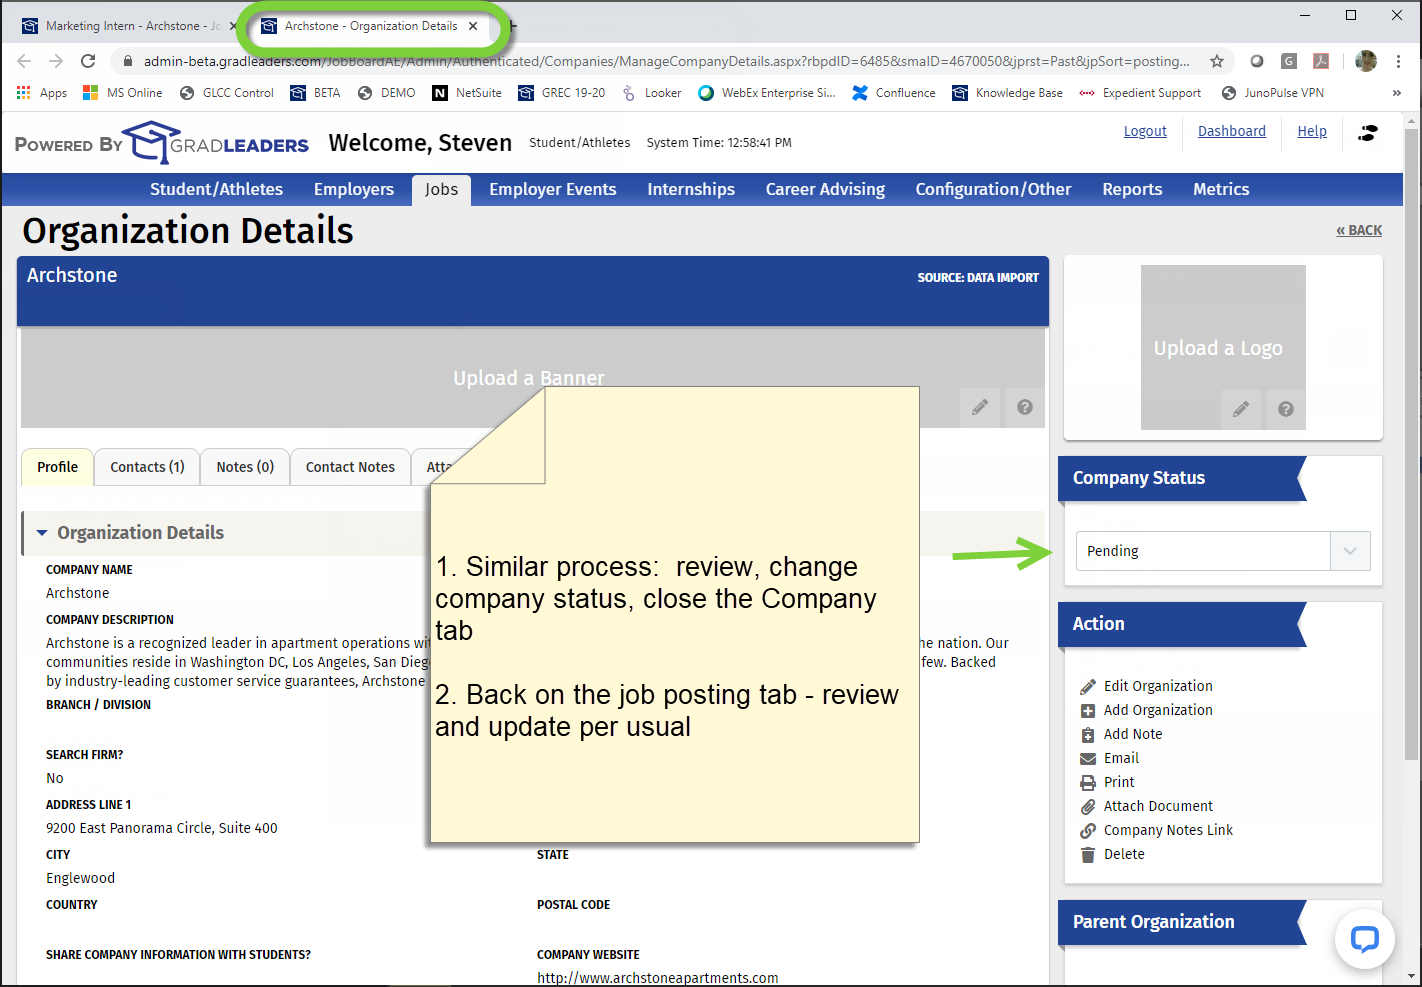Edit the logo with pencil icon
The image size is (1422, 987).
click(x=1241, y=409)
